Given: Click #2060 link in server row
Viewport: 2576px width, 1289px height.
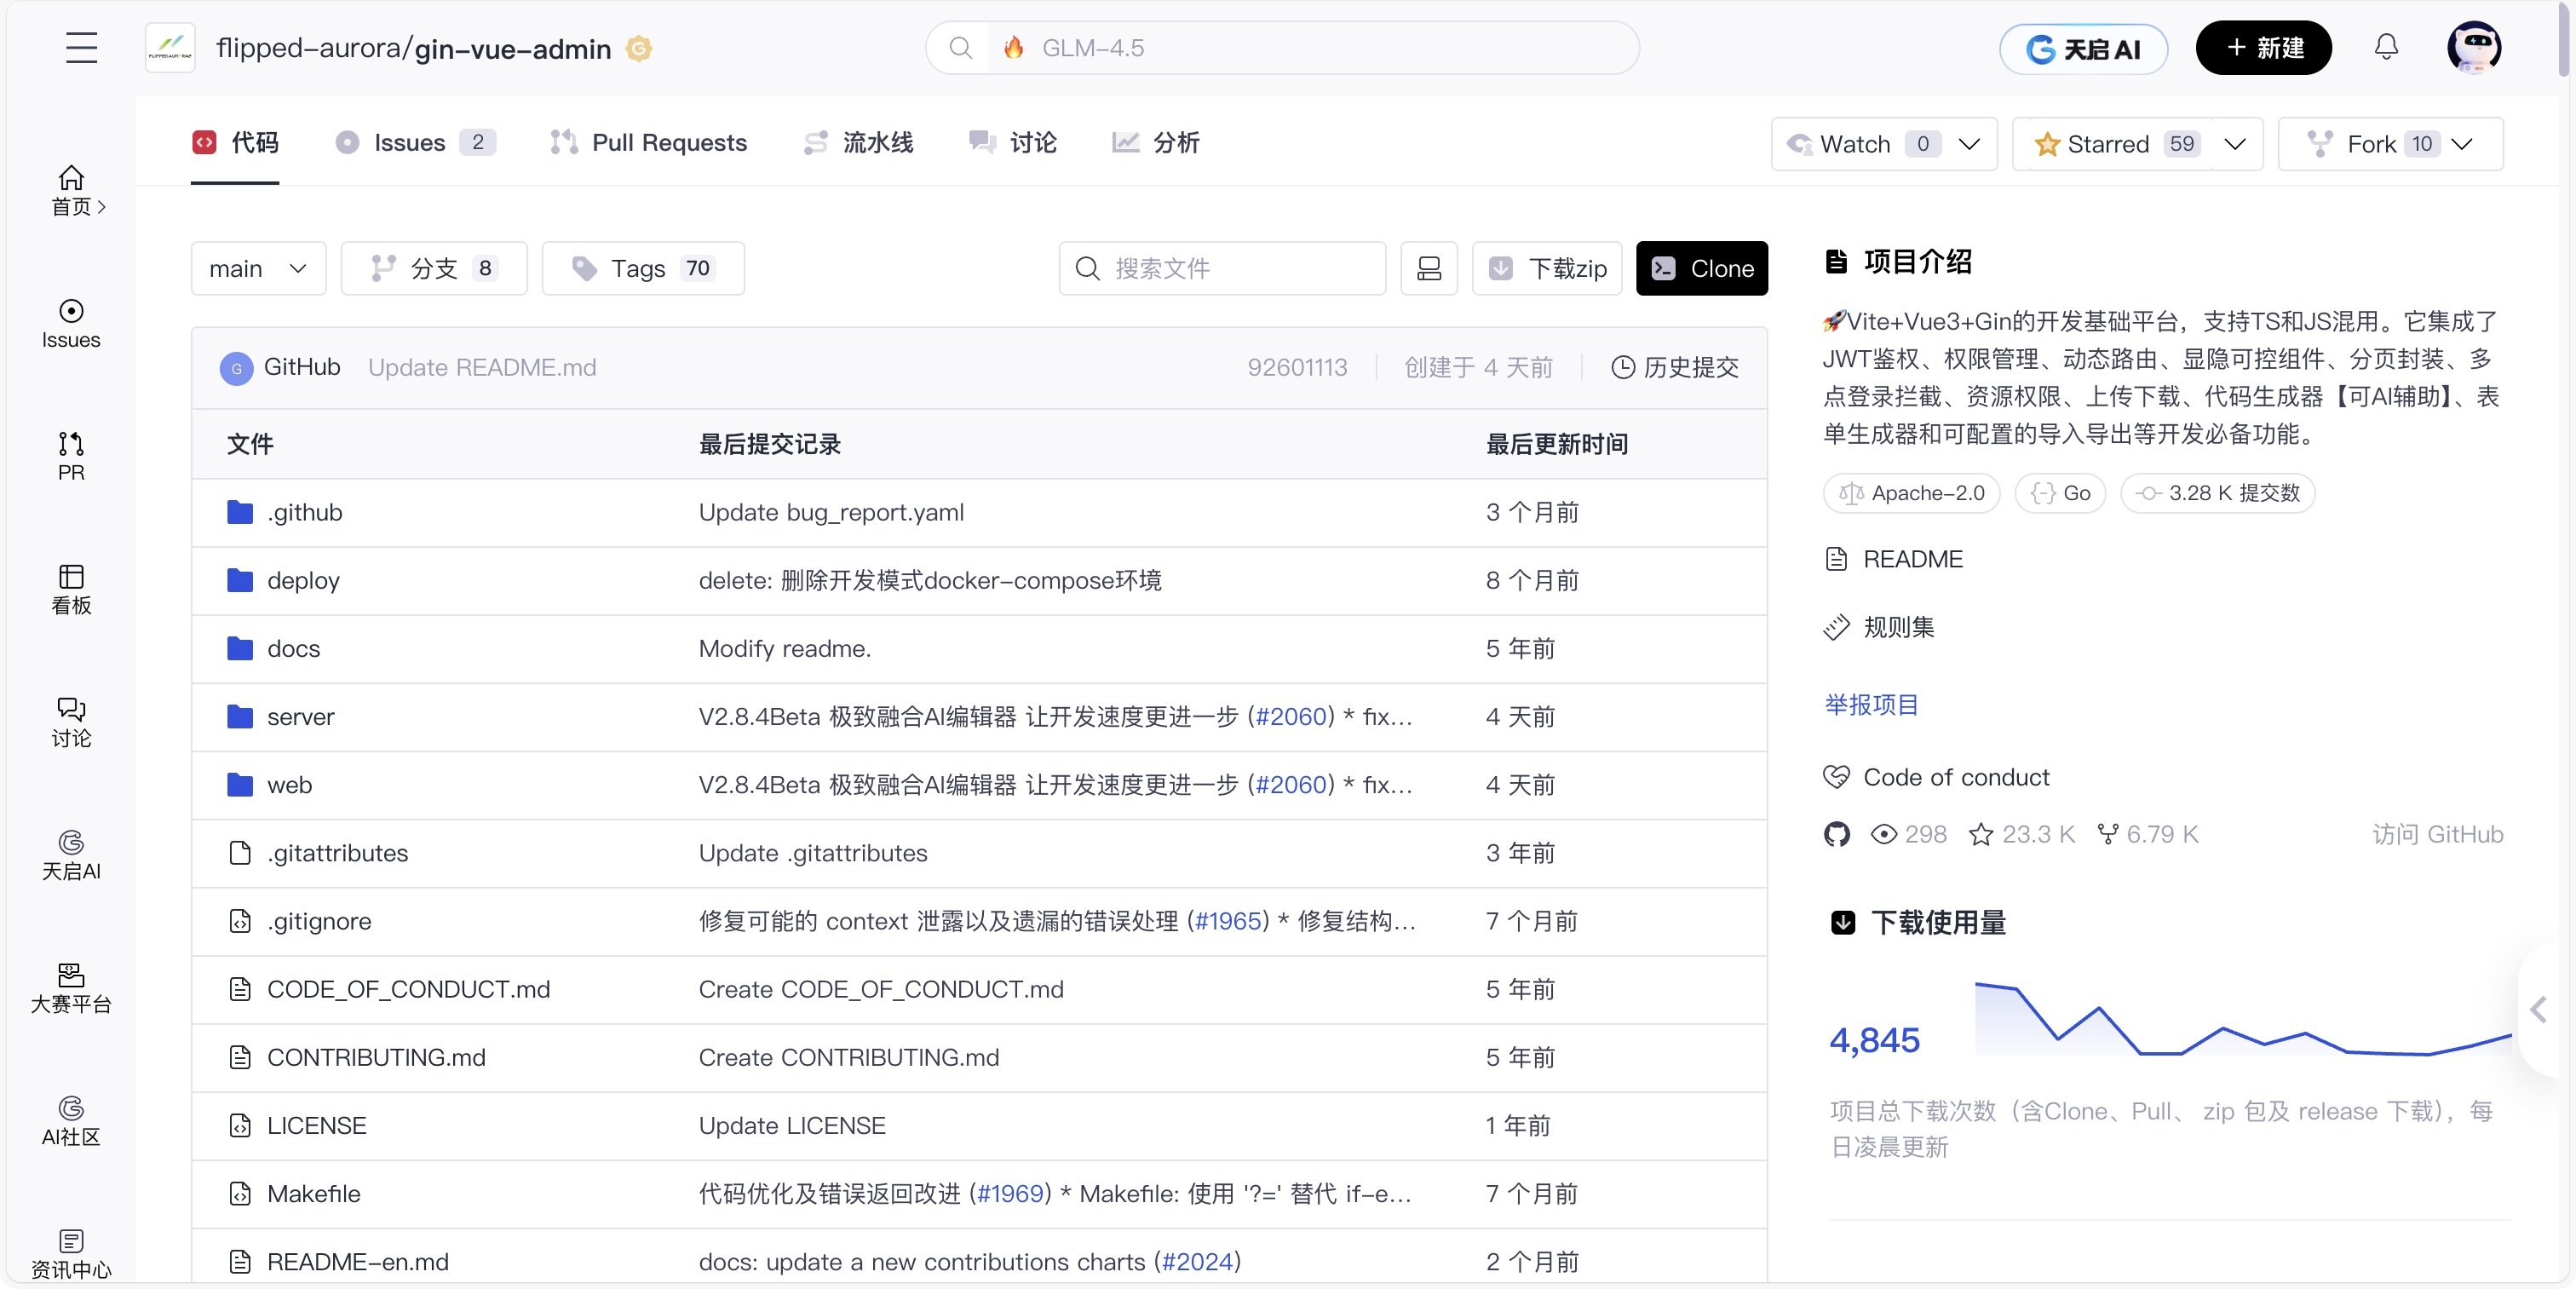Looking at the screenshot, I should (x=1291, y=716).
